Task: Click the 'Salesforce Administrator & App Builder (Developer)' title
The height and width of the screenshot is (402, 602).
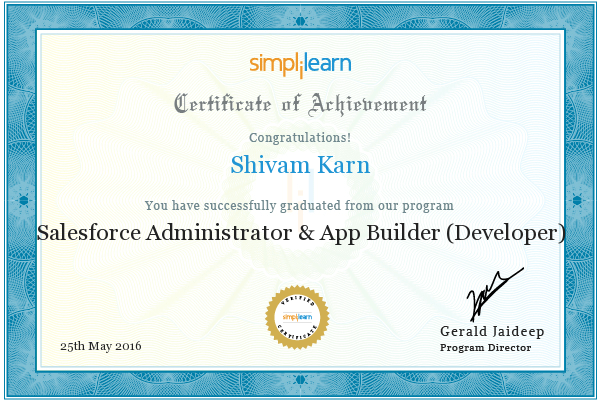Action: [x=301, y=233]
